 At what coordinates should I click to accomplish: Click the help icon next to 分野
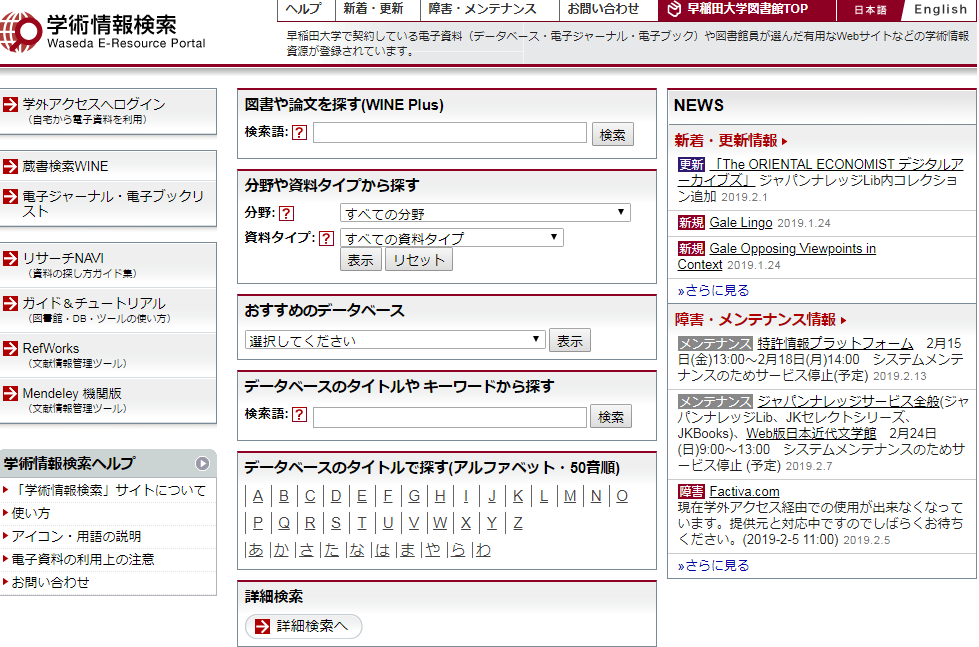point(287,214)
